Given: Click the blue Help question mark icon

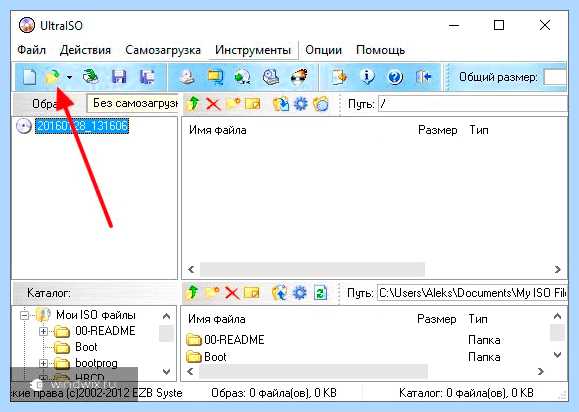Looking at the screenshot, I should coord(395,77).
